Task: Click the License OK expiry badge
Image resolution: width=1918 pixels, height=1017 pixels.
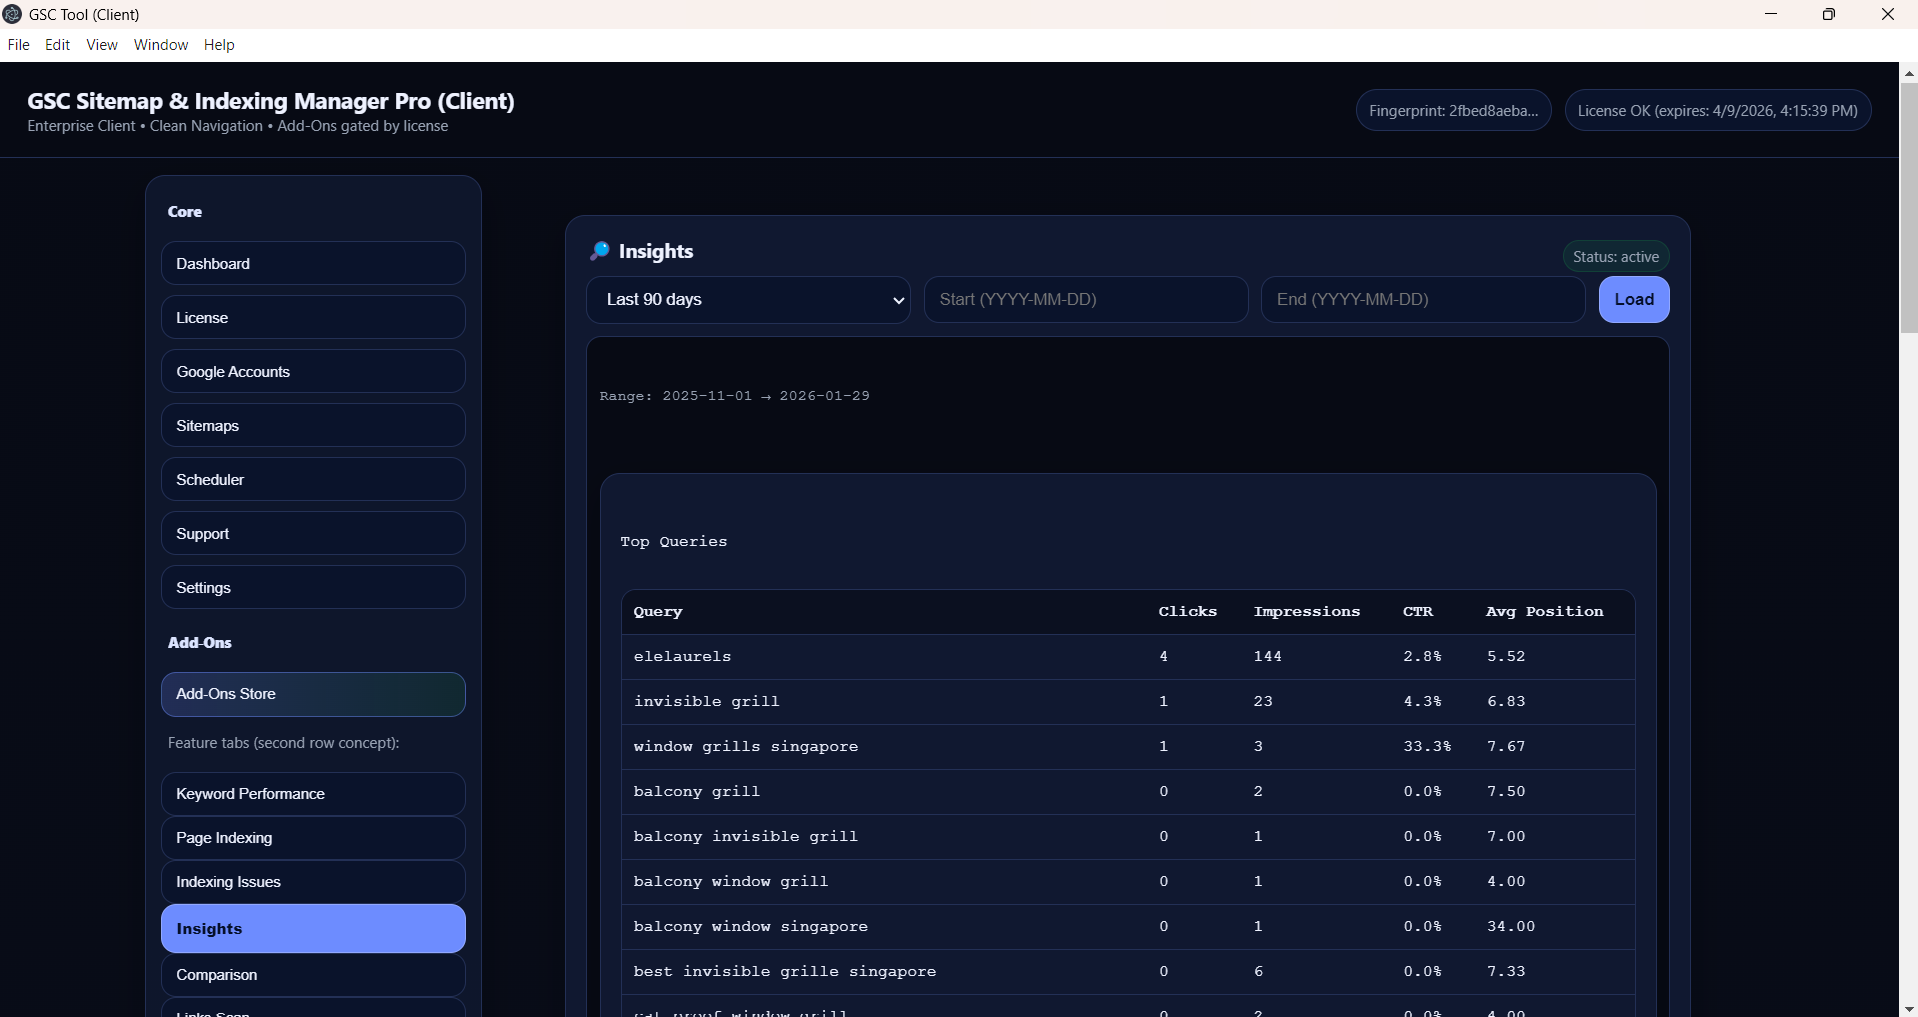Action: [1717, 111]
